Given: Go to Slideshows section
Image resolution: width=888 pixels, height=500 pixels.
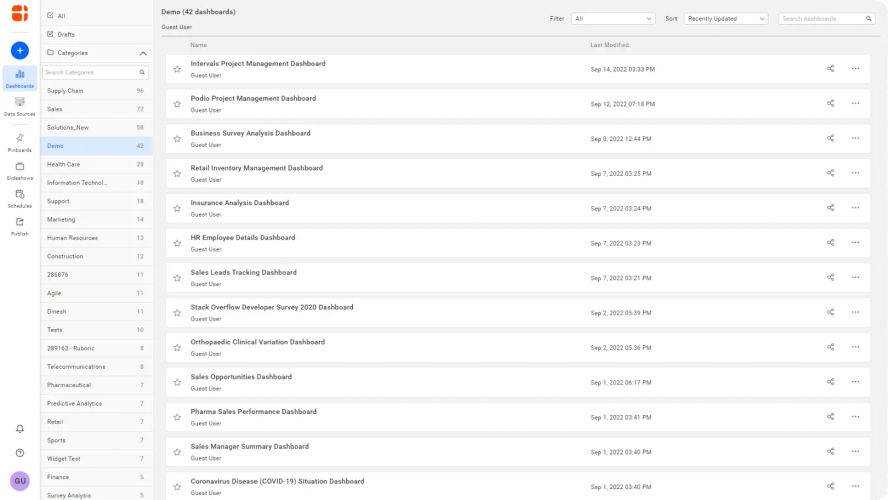Looking at the screenshot, I should [x=20, y=169].
